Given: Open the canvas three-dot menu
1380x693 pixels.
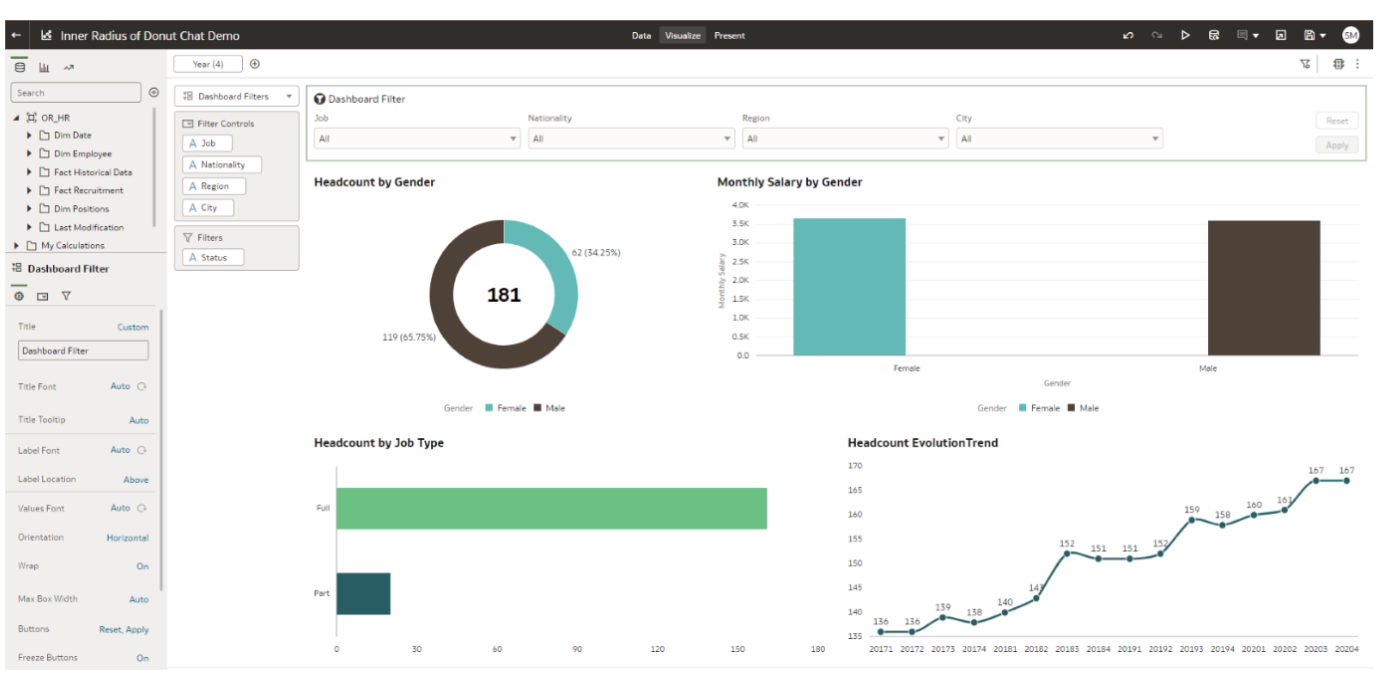Looking at the screenshot, I should tap(1357, 64).
